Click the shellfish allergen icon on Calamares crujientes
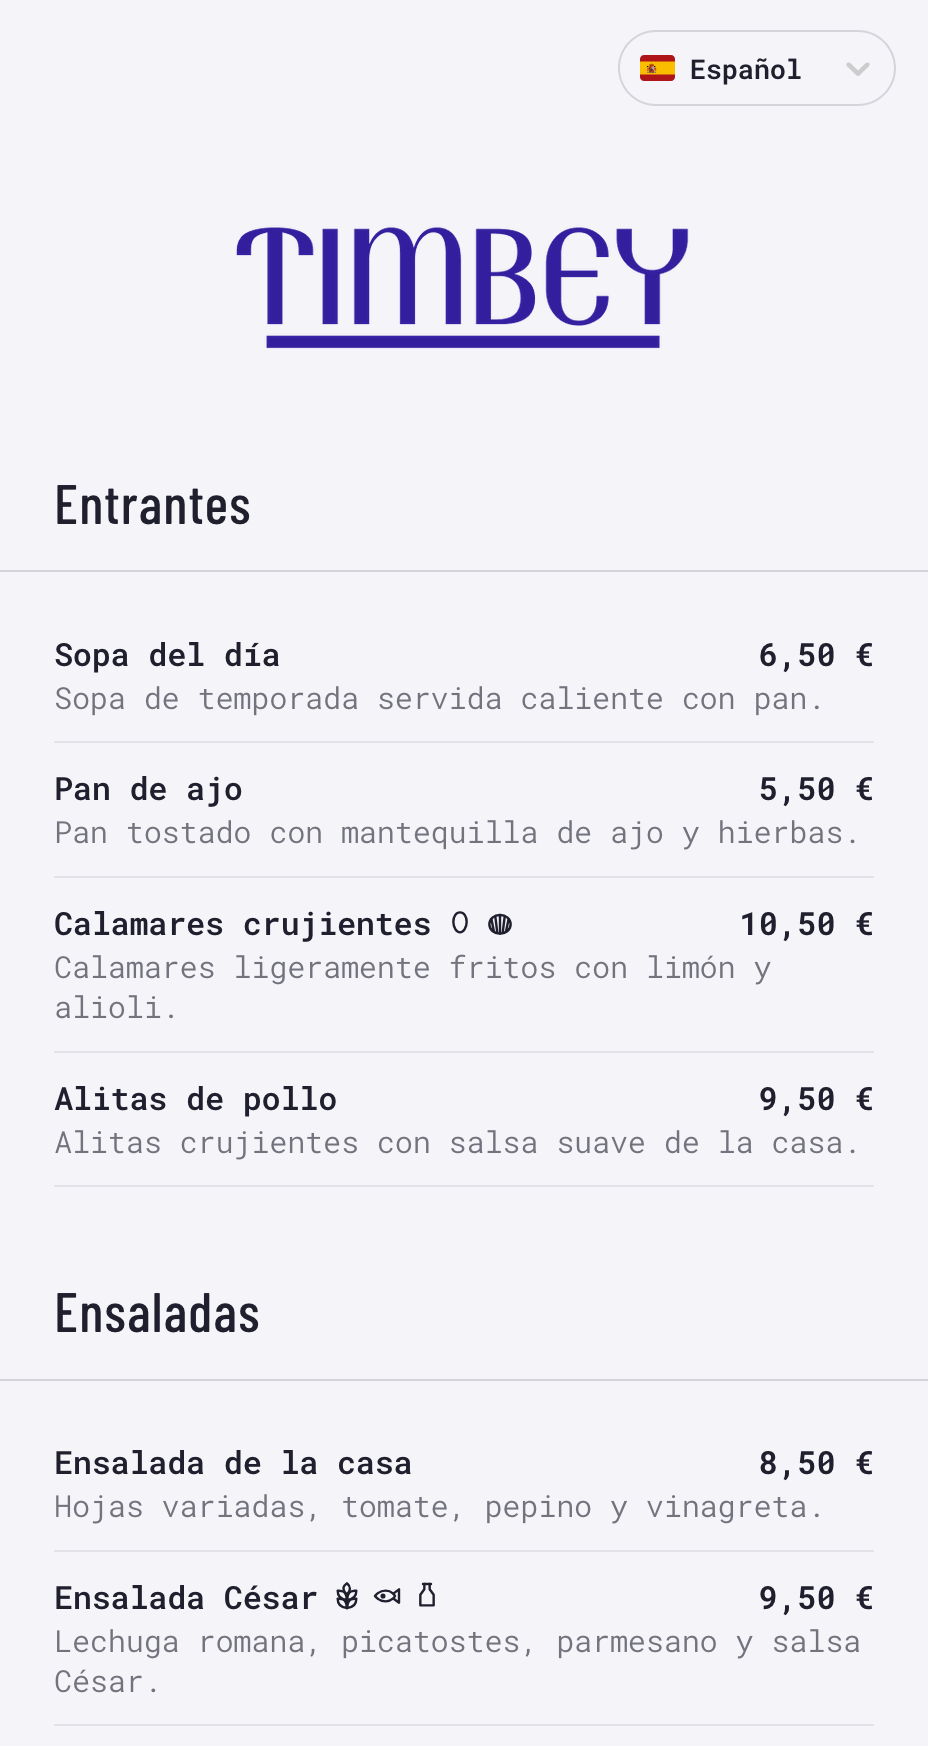The image size is (928, 1746). coord(500,924)
